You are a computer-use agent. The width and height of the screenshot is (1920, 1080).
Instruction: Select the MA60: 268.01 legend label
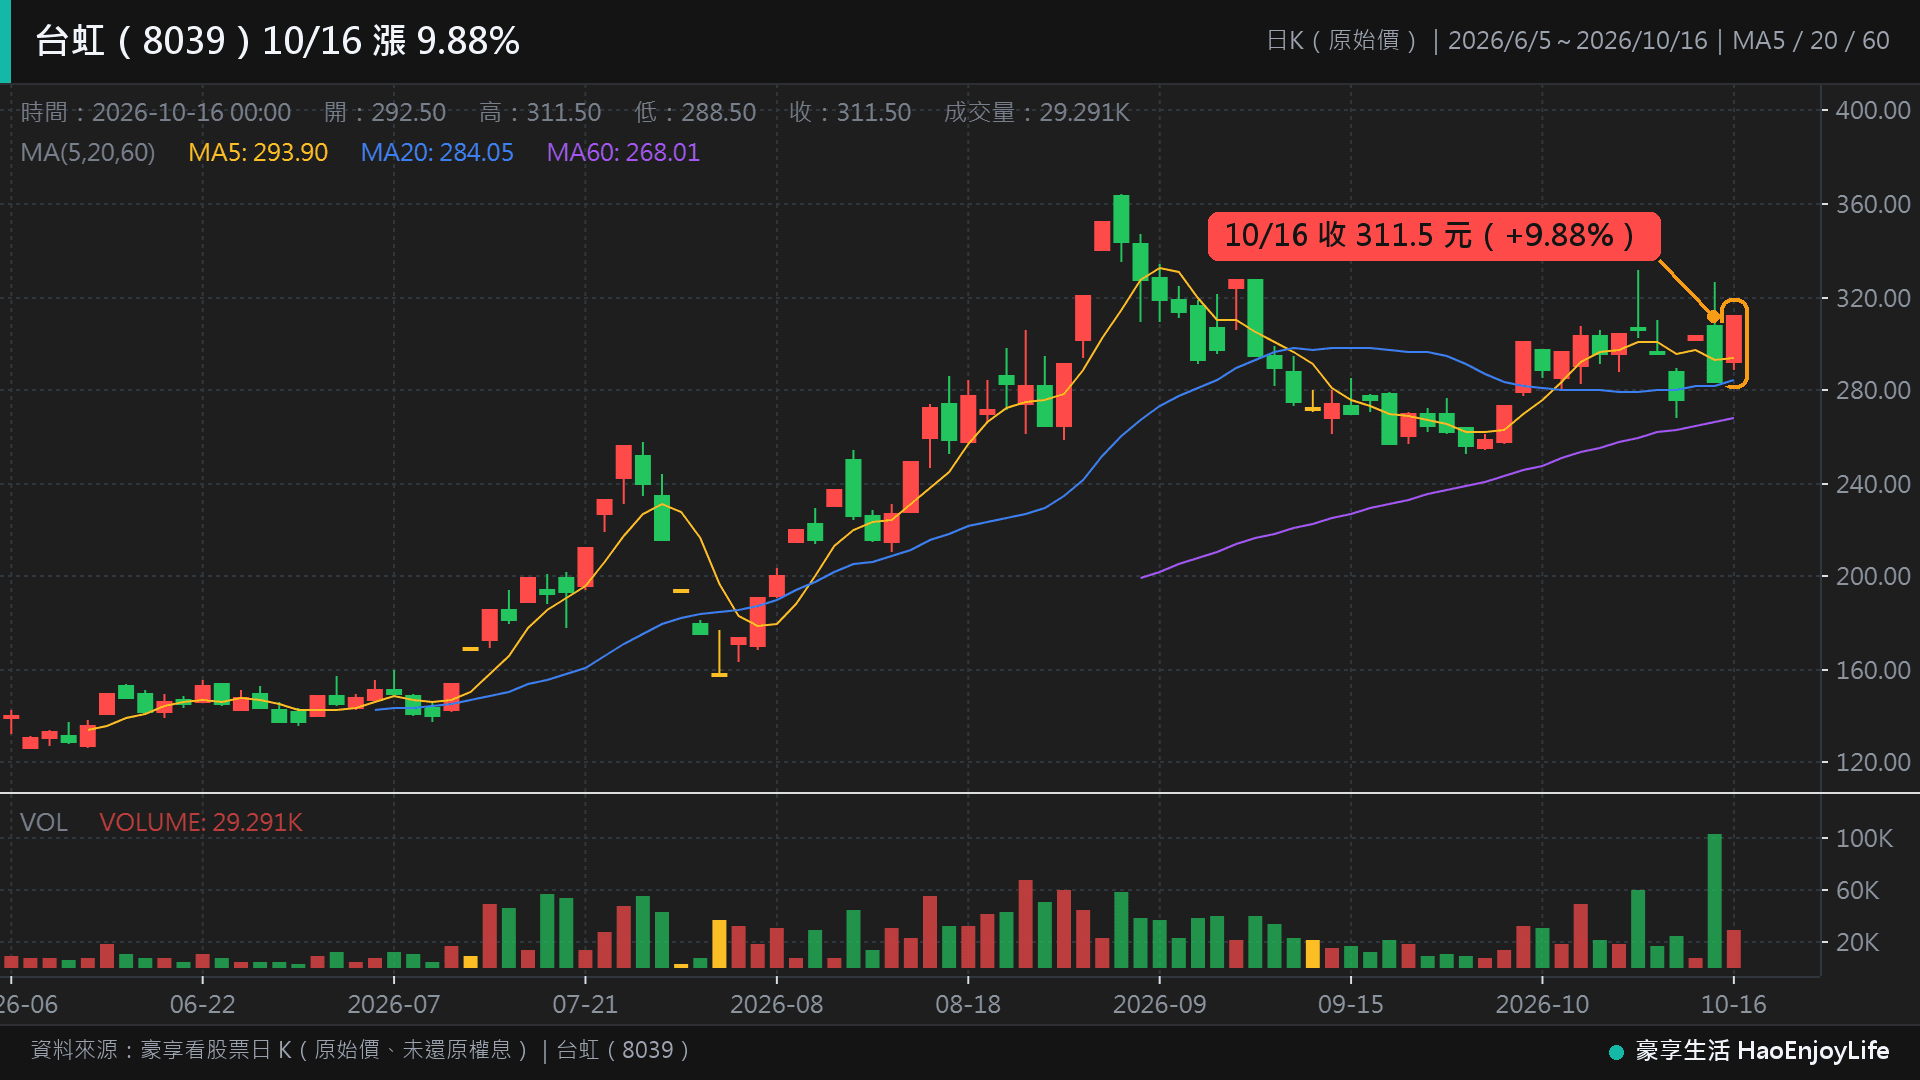623,153
